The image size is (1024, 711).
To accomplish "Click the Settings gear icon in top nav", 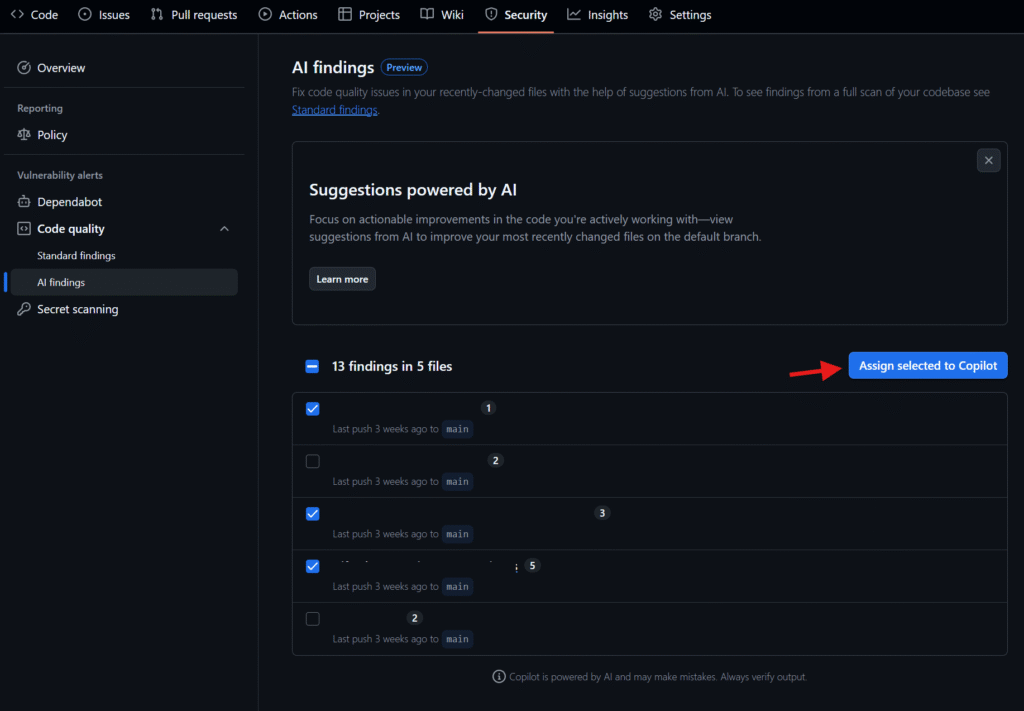I will [655, 15].
